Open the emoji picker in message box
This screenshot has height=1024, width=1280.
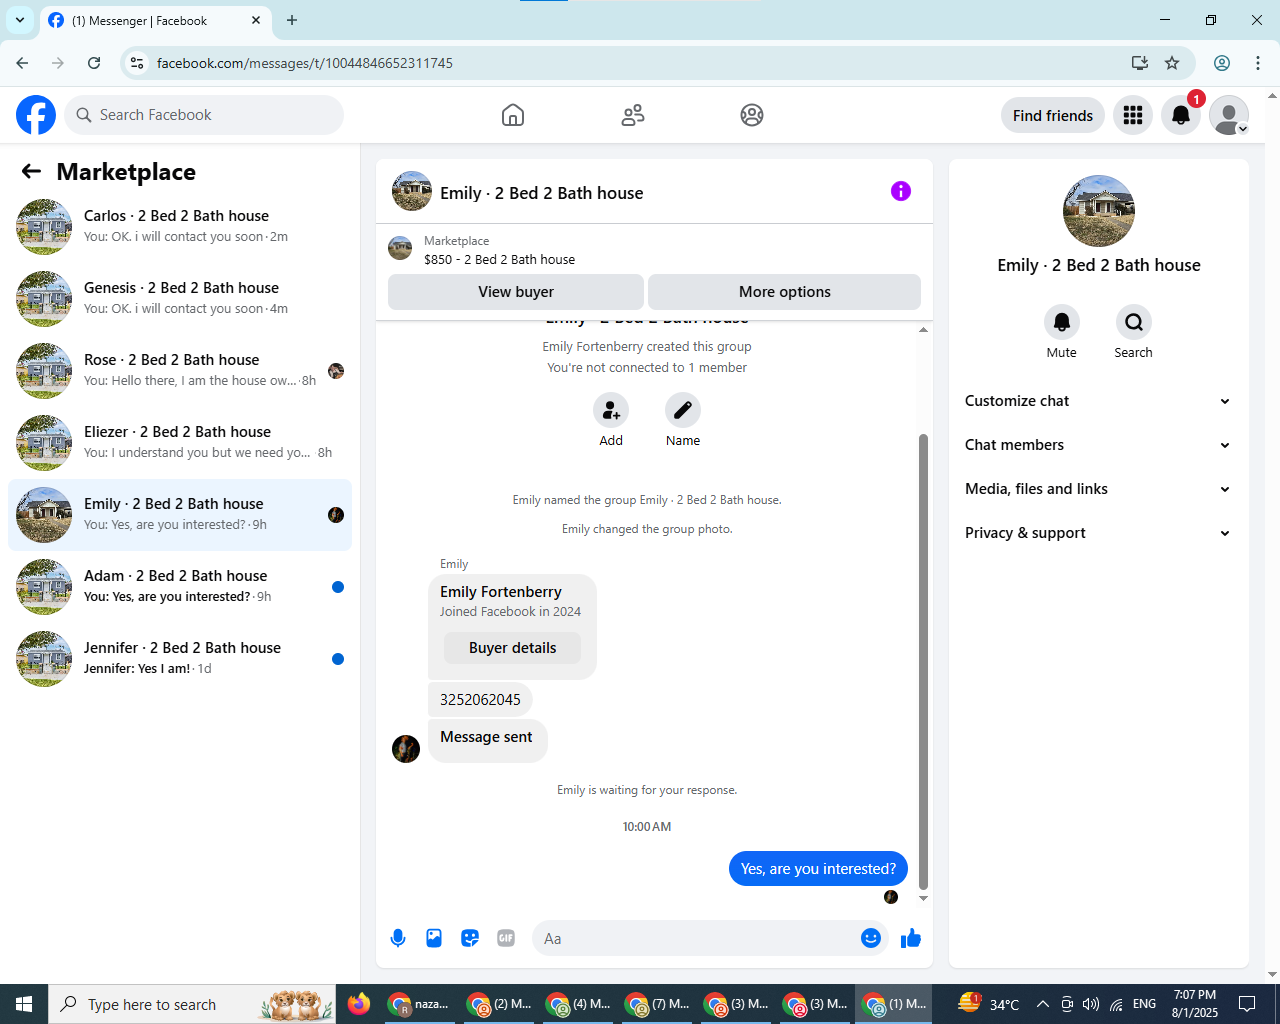point(871,938)
